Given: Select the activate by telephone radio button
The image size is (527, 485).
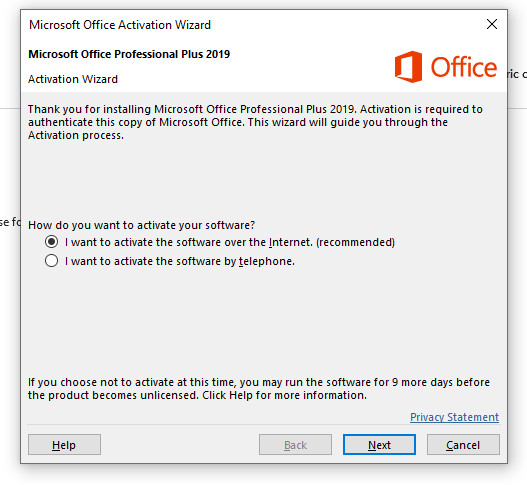Looking at the screenshot, I should coord(51,261).
